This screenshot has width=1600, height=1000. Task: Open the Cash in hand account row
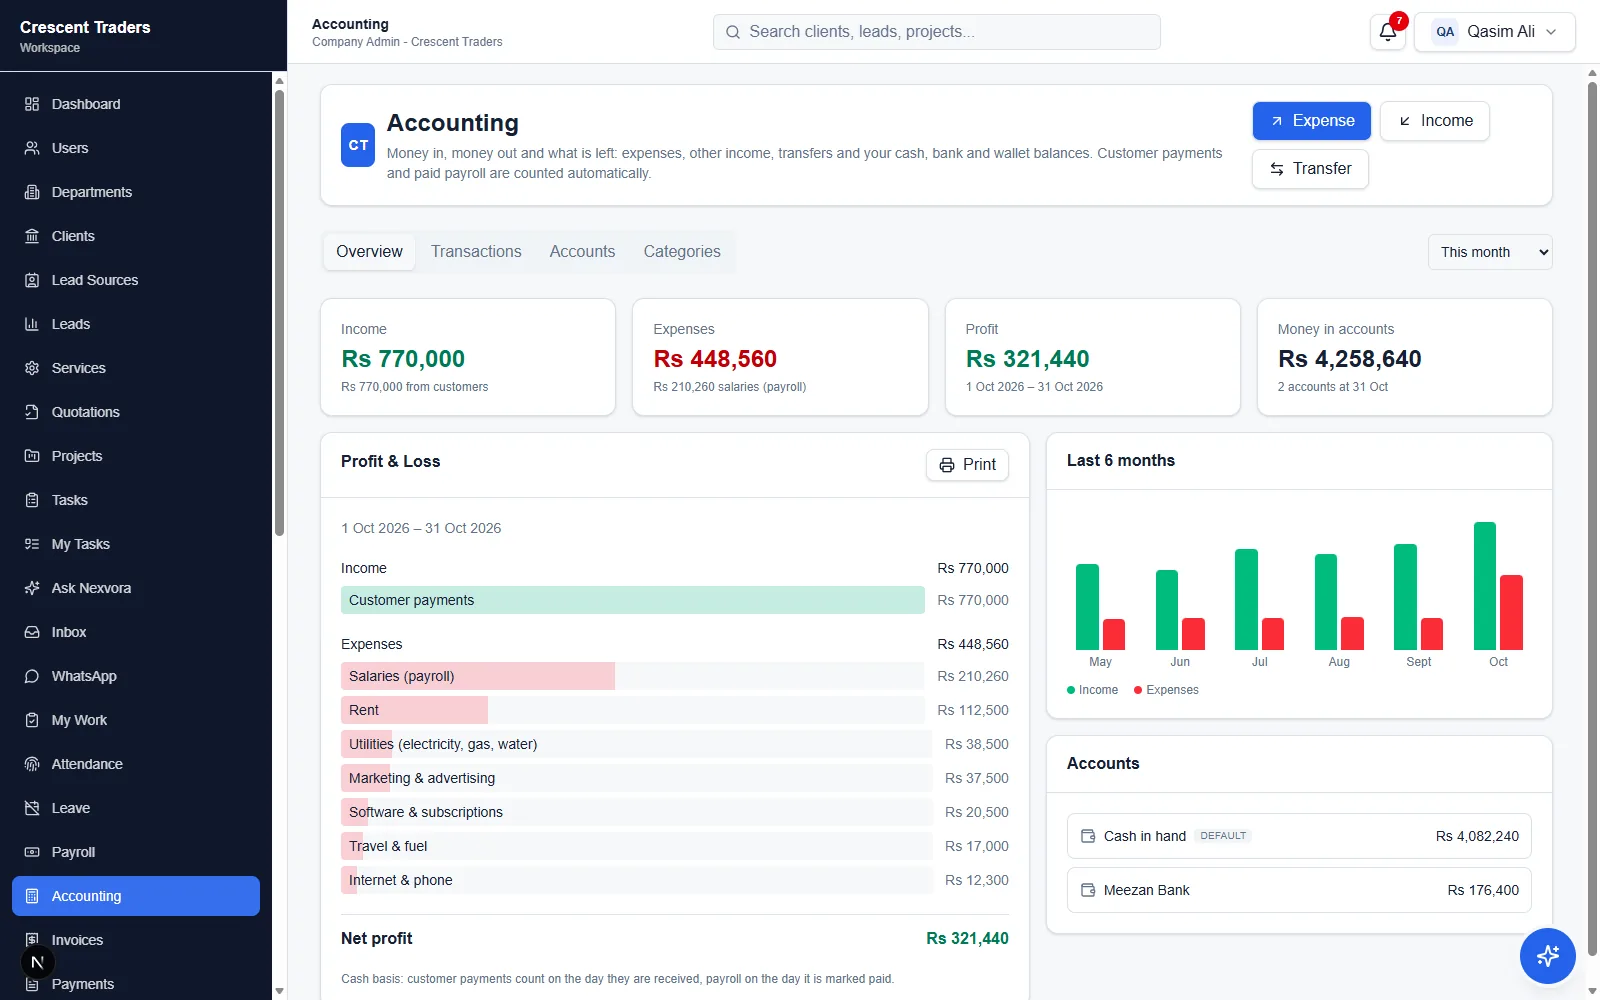point(1299,836)
